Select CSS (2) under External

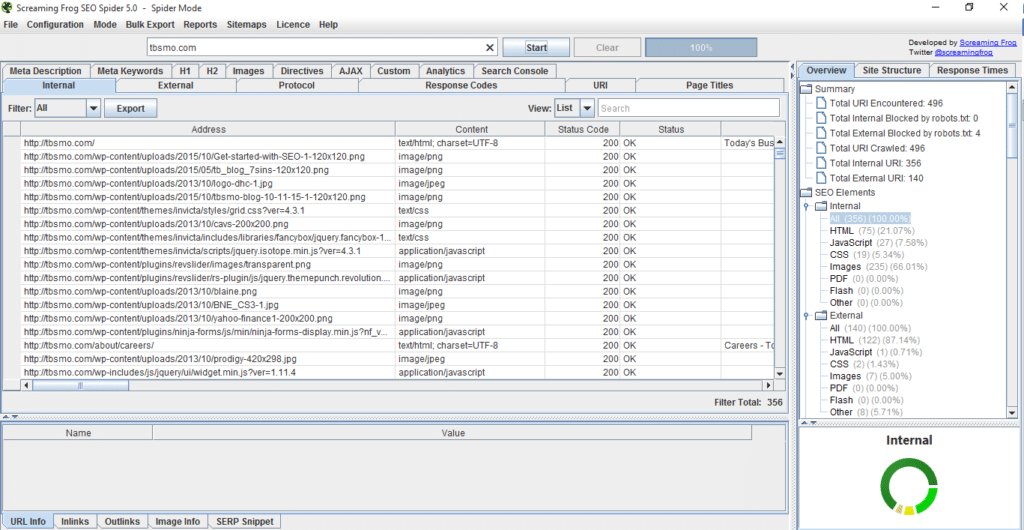pos(865,365)
